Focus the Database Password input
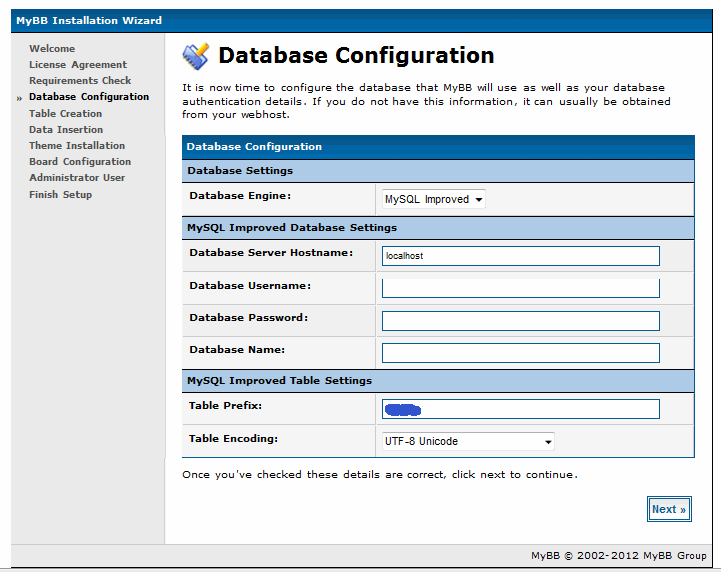 [521, 321]
